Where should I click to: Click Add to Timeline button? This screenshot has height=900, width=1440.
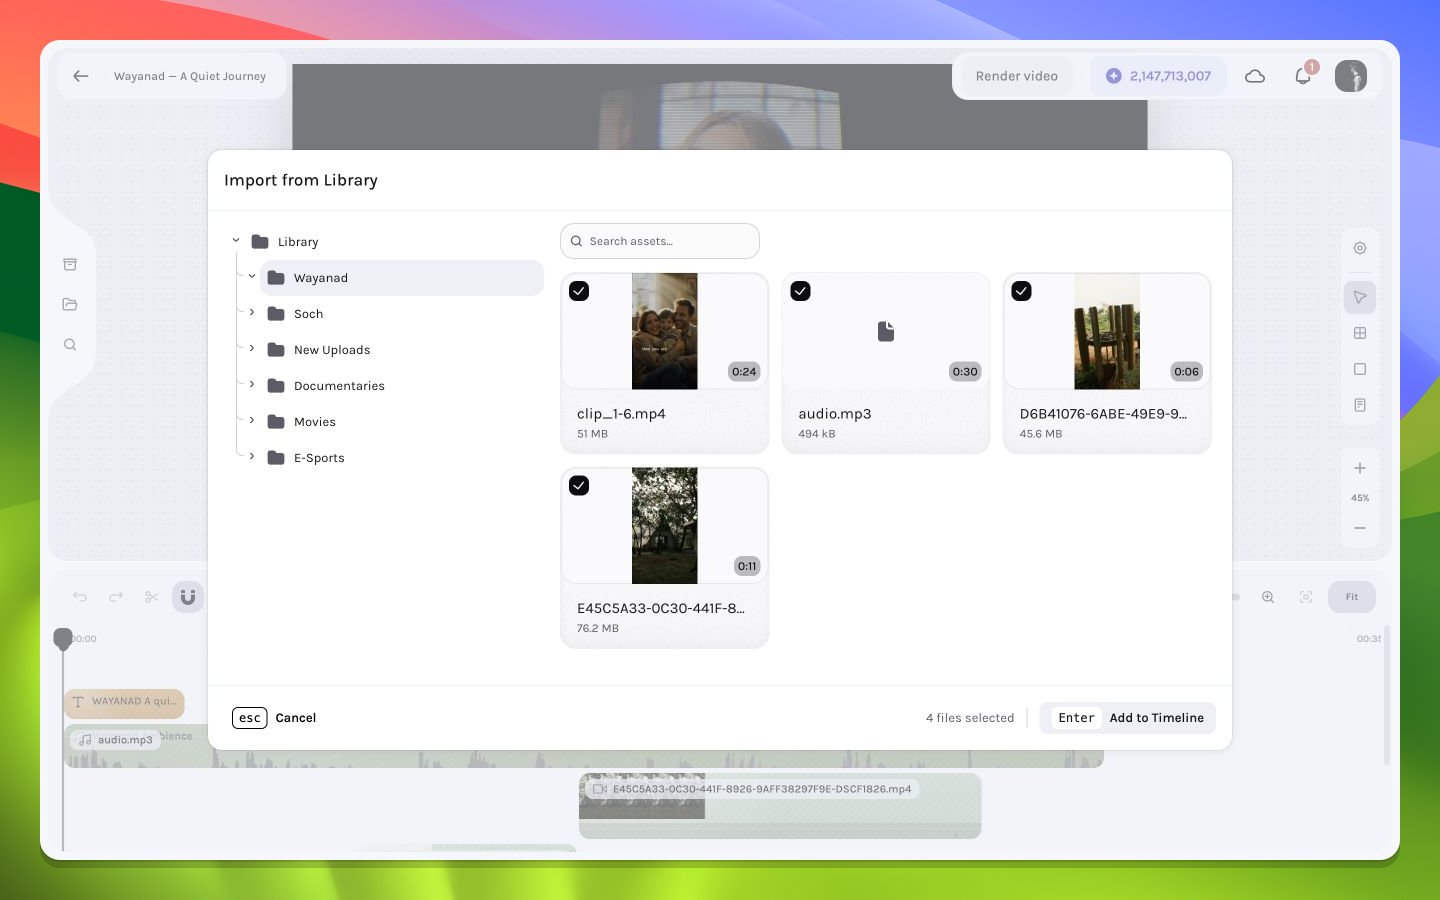[1127, 718]
